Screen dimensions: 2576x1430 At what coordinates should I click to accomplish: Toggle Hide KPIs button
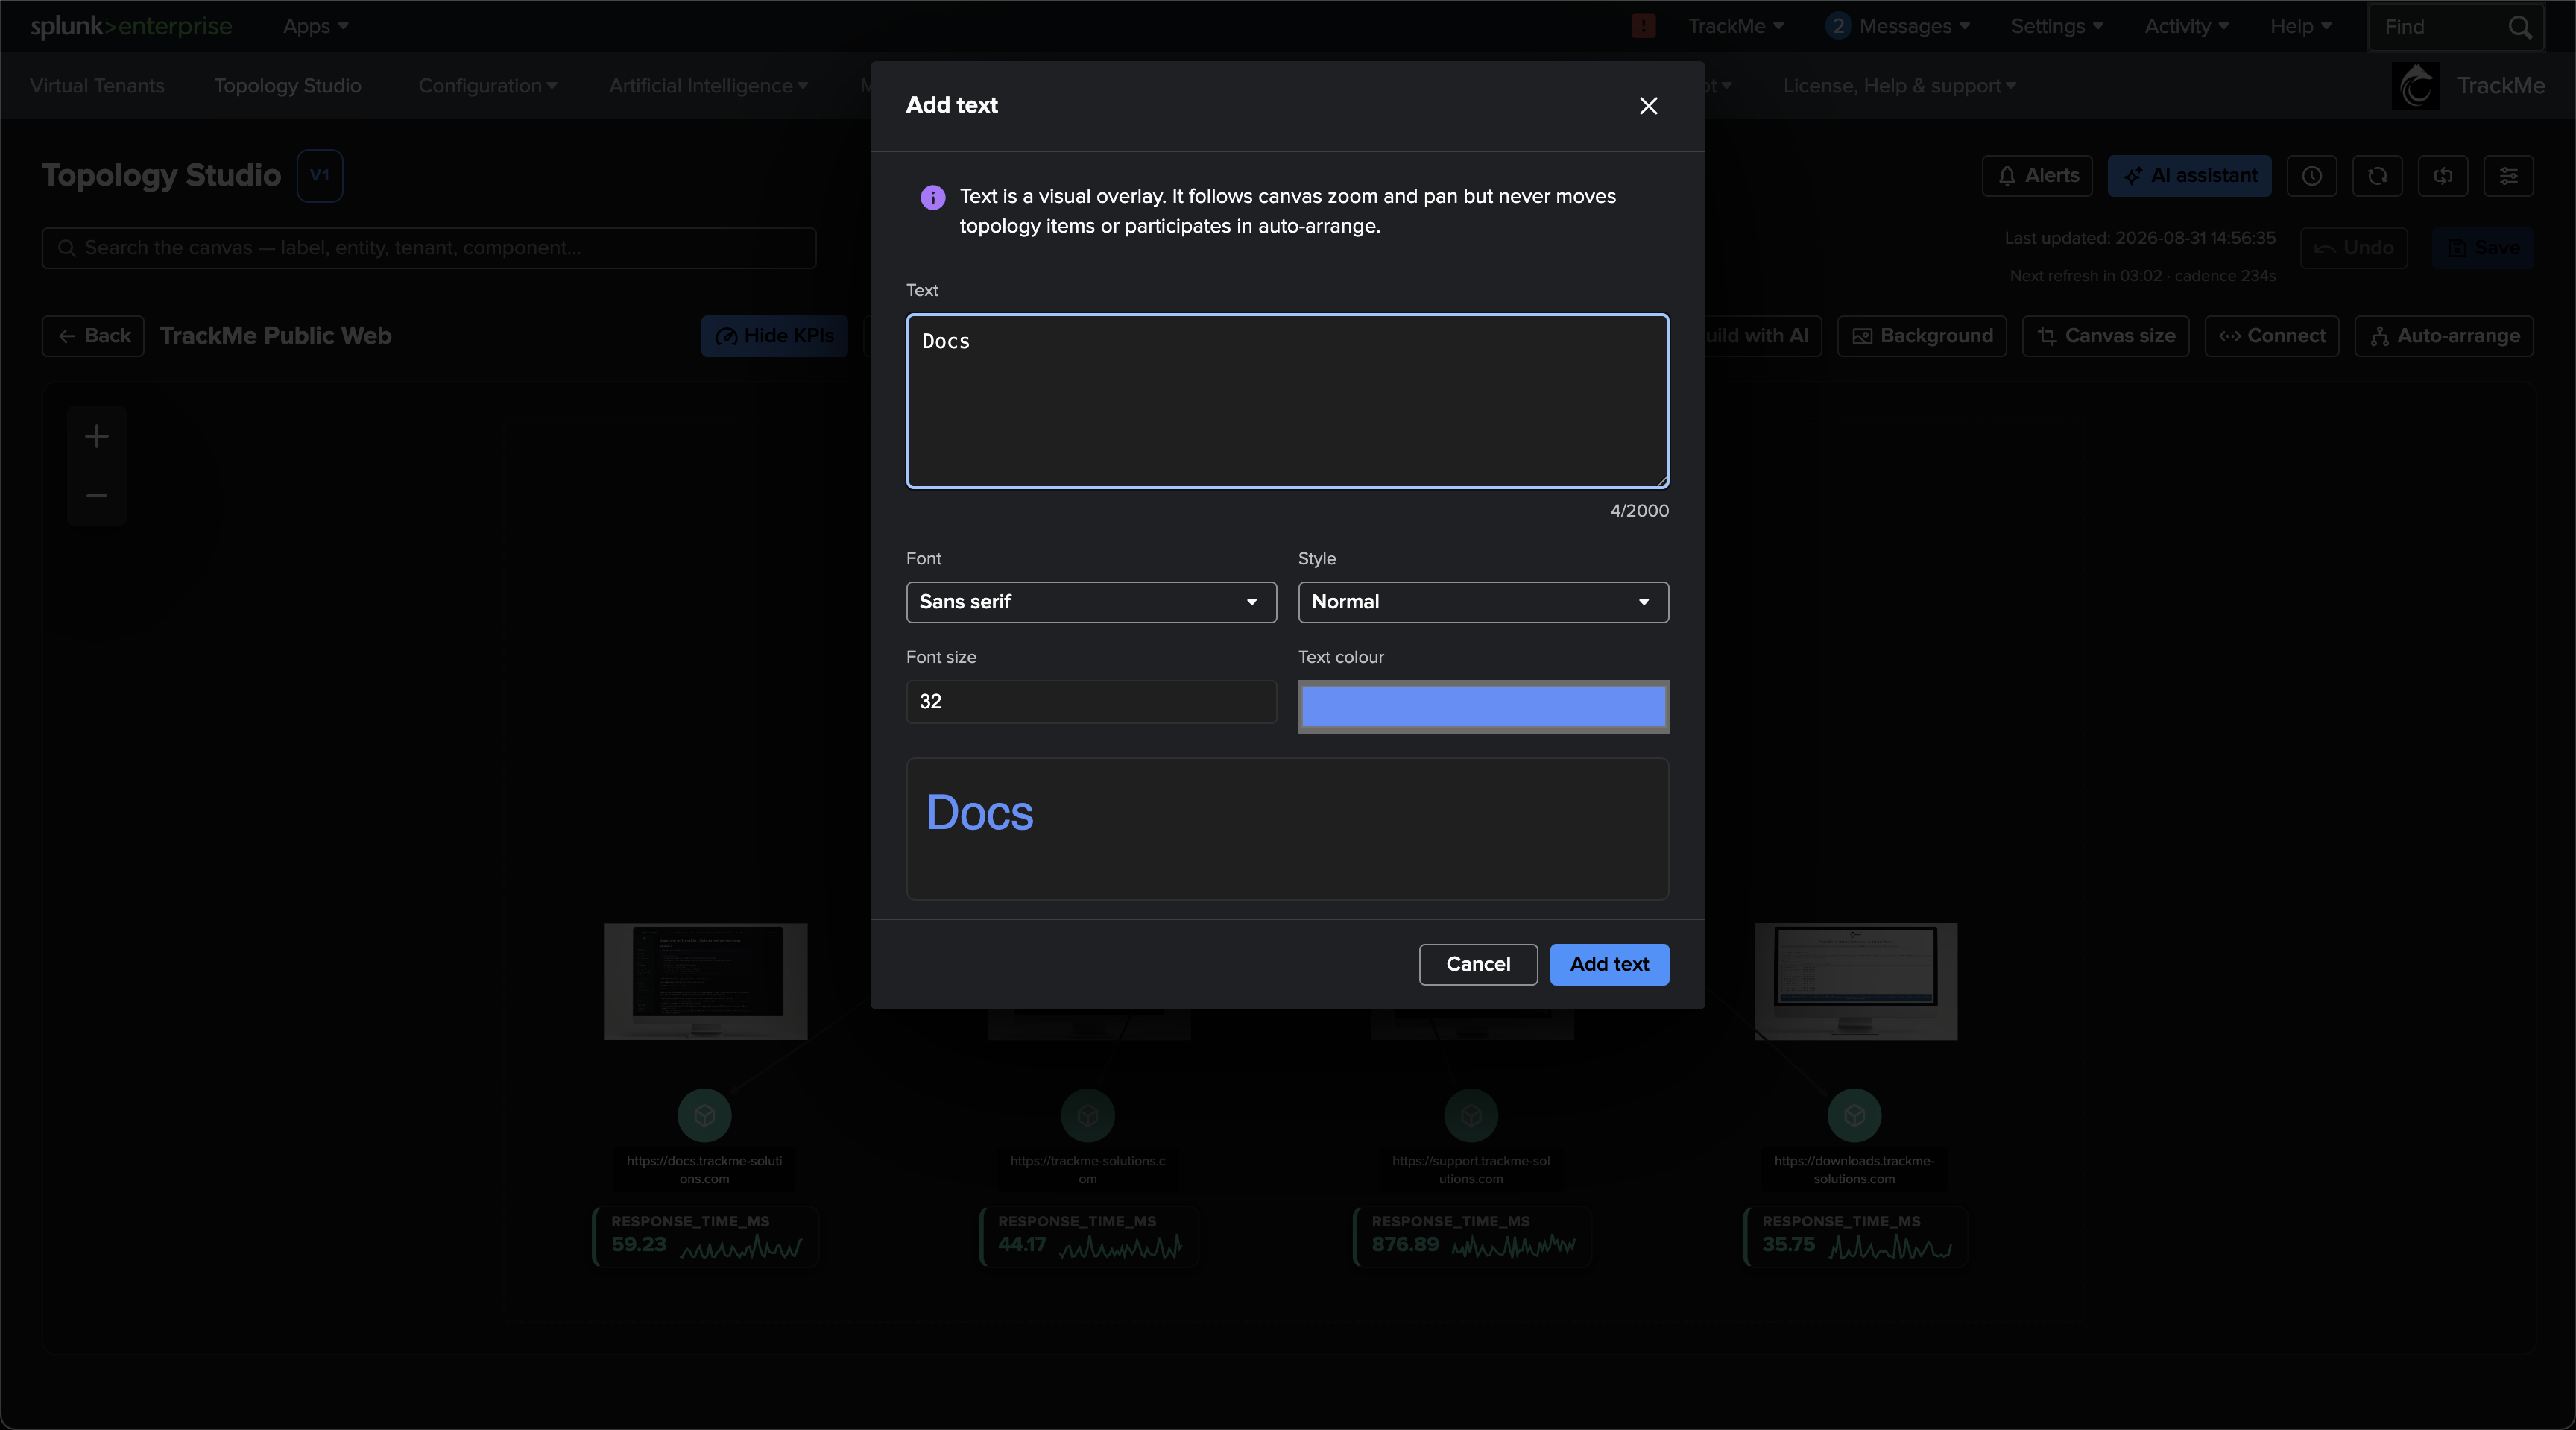tap(774, 336)
